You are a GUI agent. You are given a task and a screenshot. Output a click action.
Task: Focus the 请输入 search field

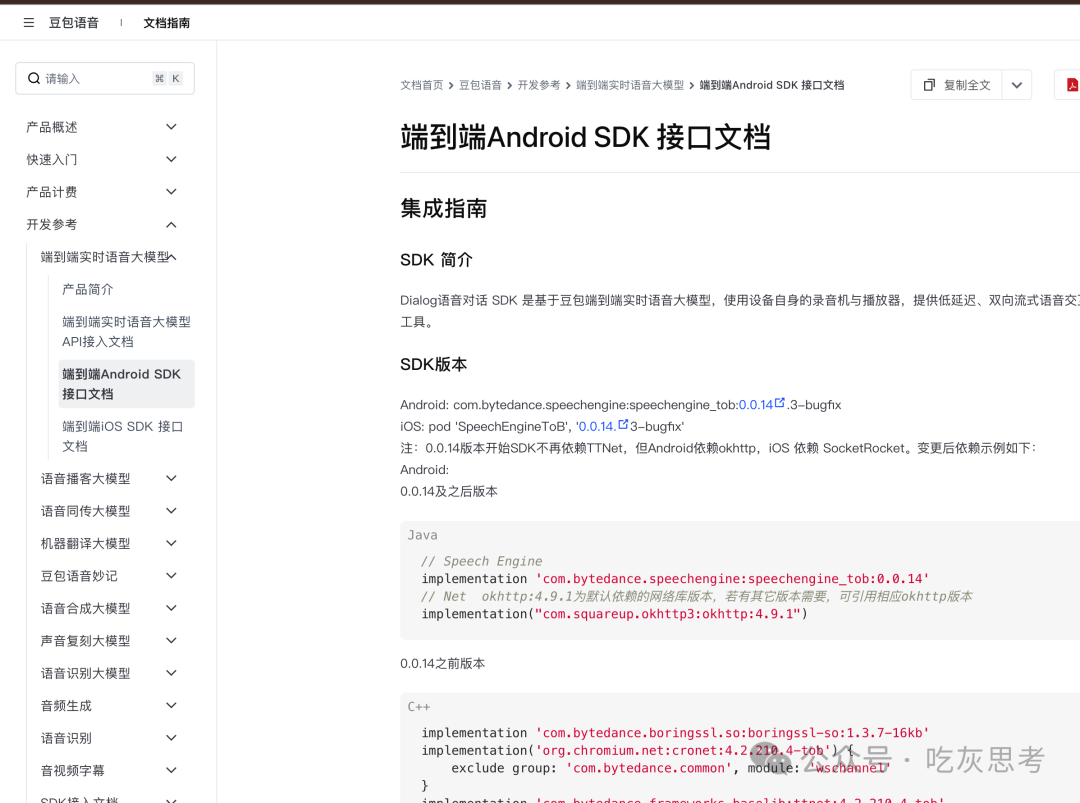(x=105, y=79)
